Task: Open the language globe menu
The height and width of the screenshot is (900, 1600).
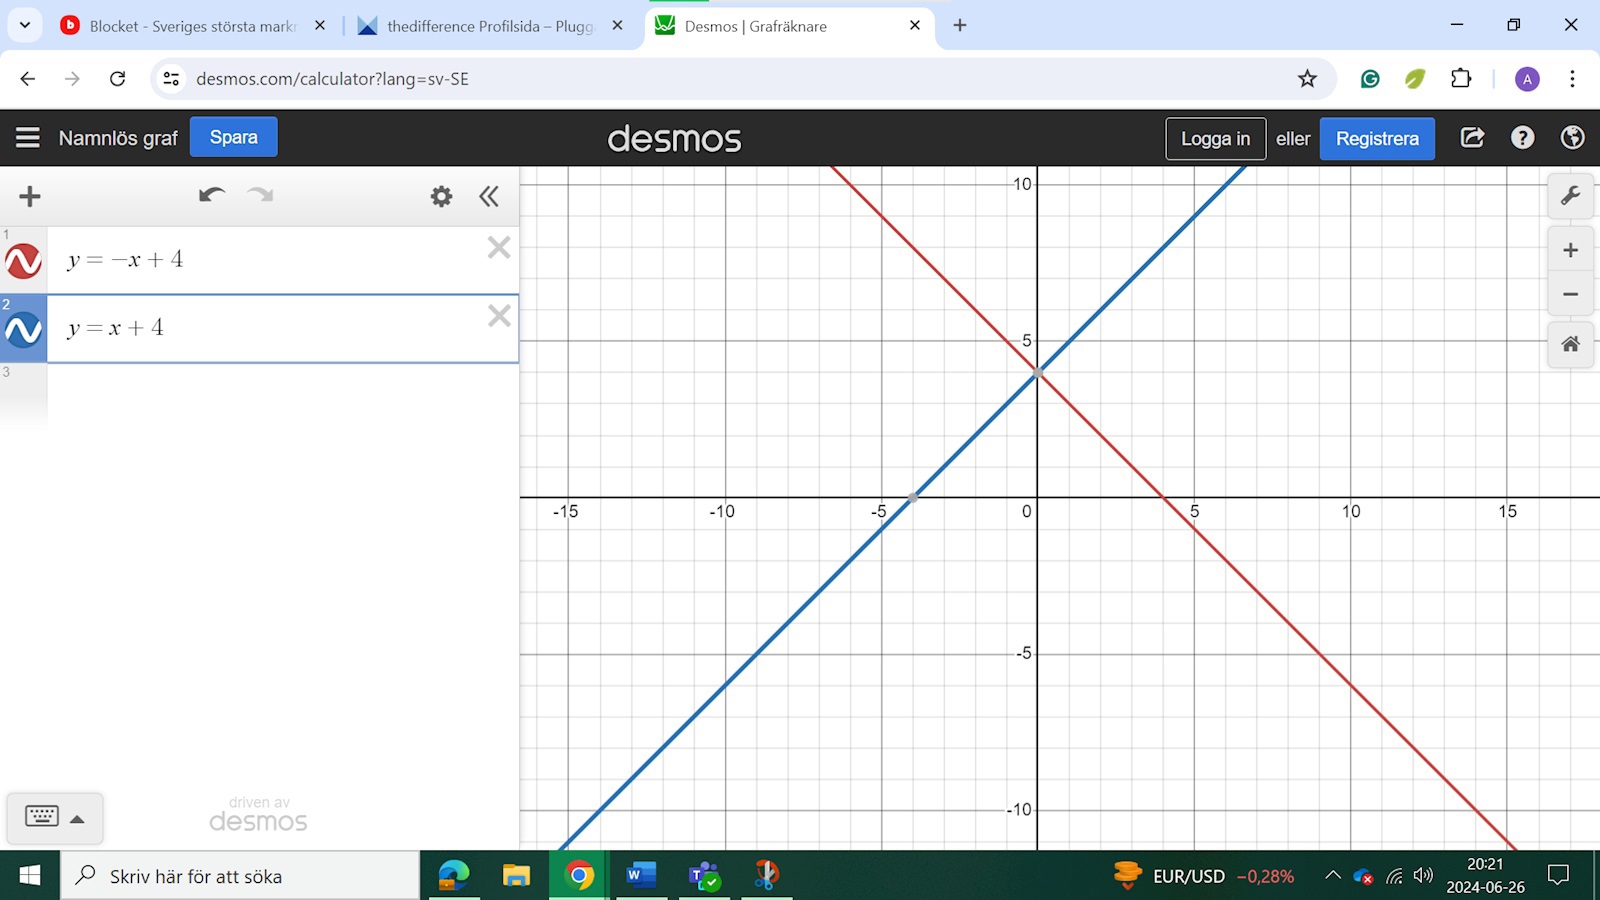Action: 1572,138
